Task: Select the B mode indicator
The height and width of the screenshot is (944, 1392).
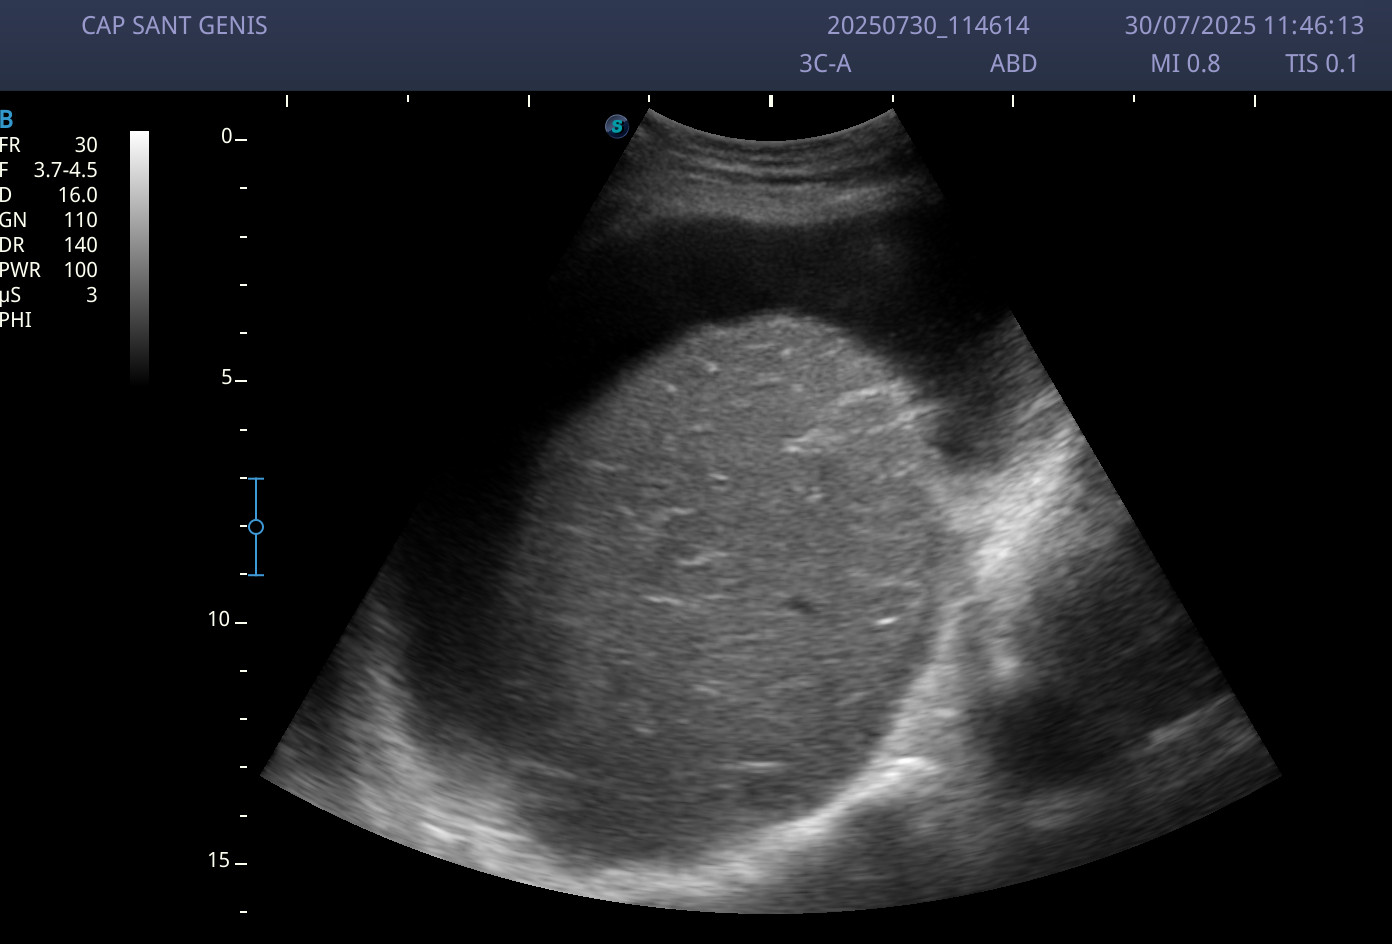Action: [7, 120]
